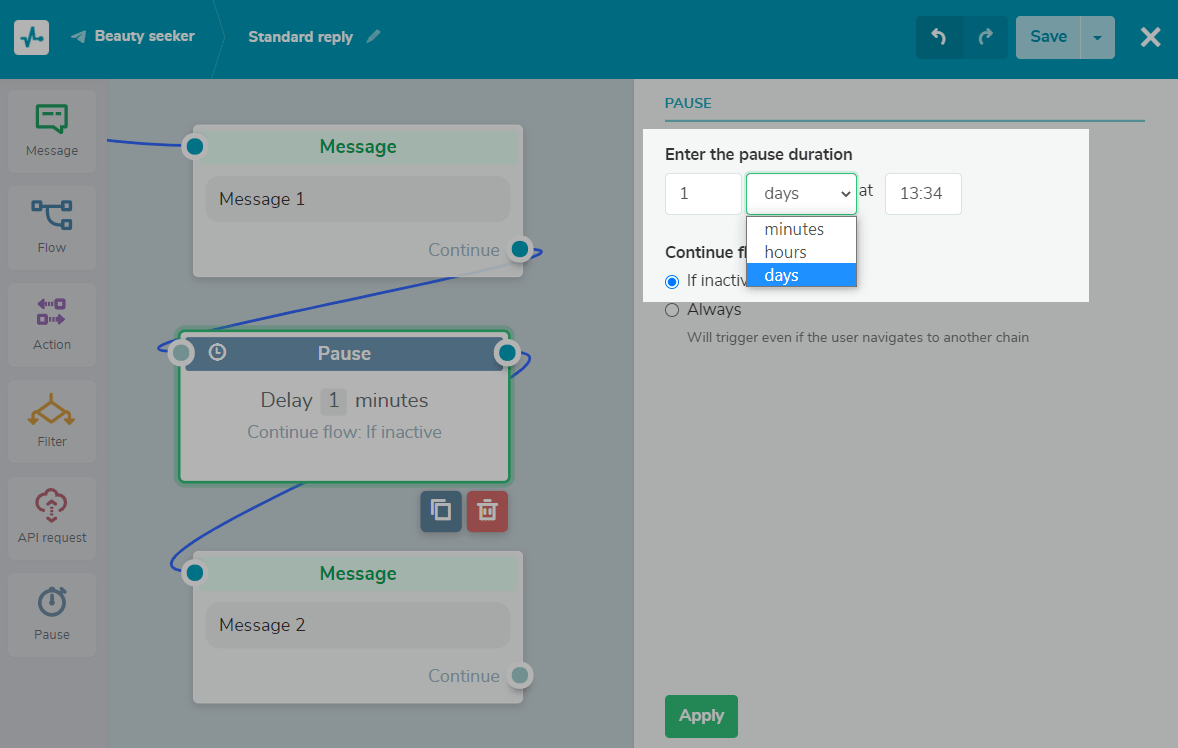
Task: Undo the last change
Action: point(939,37)
